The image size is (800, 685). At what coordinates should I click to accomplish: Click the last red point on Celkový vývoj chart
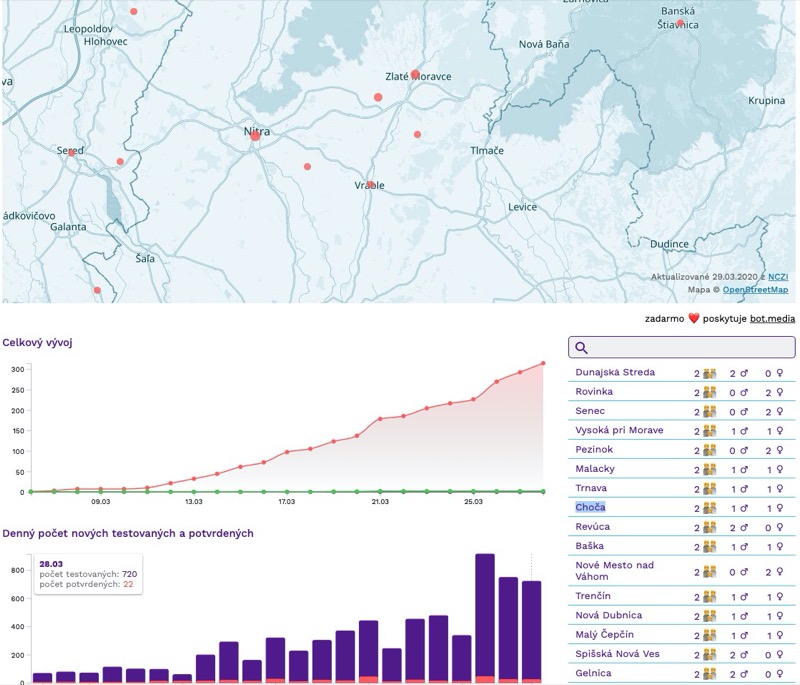(543, 363)
